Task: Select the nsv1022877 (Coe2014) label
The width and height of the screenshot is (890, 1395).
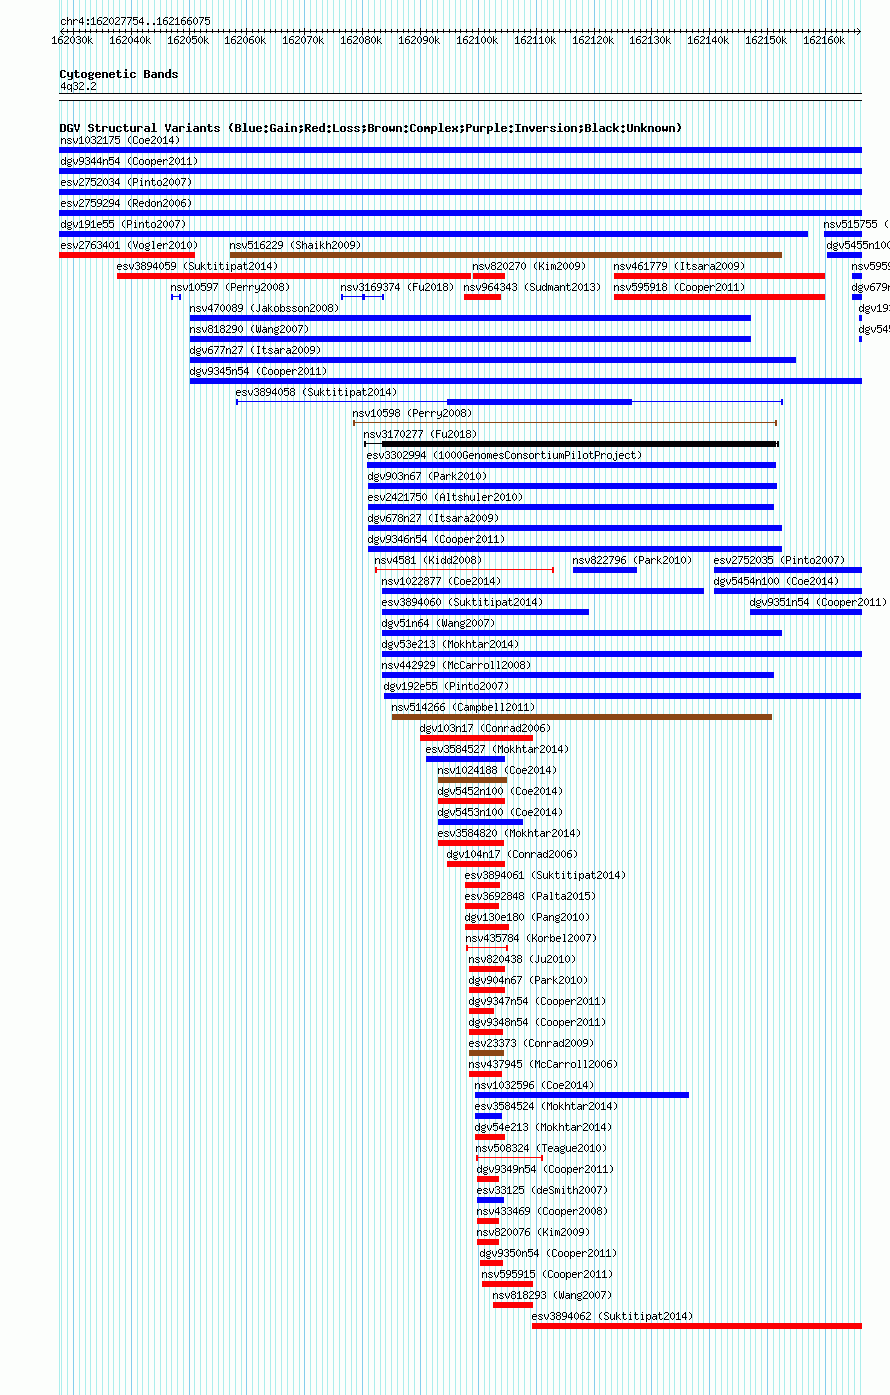Action: (441, 581)
